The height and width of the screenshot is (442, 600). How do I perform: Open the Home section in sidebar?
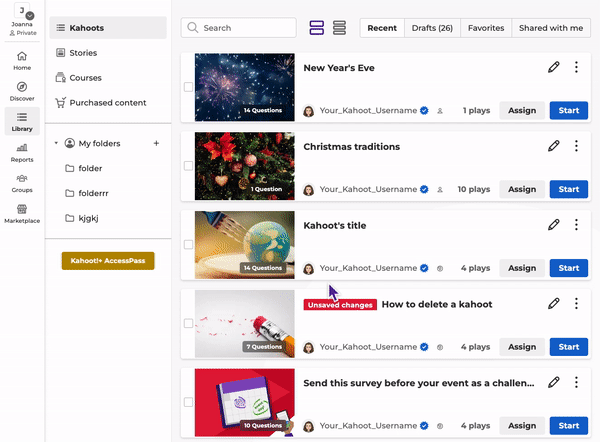pos(22,61)
